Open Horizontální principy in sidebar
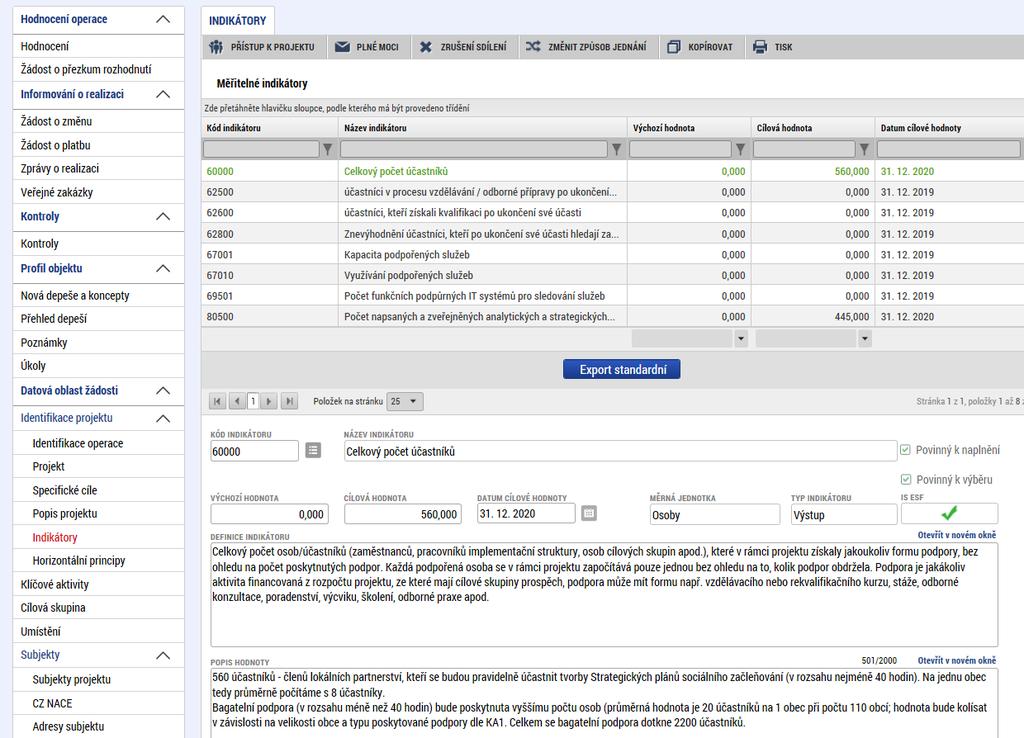This screenshot has width=1024, height=738. click(x=79, y=561)
